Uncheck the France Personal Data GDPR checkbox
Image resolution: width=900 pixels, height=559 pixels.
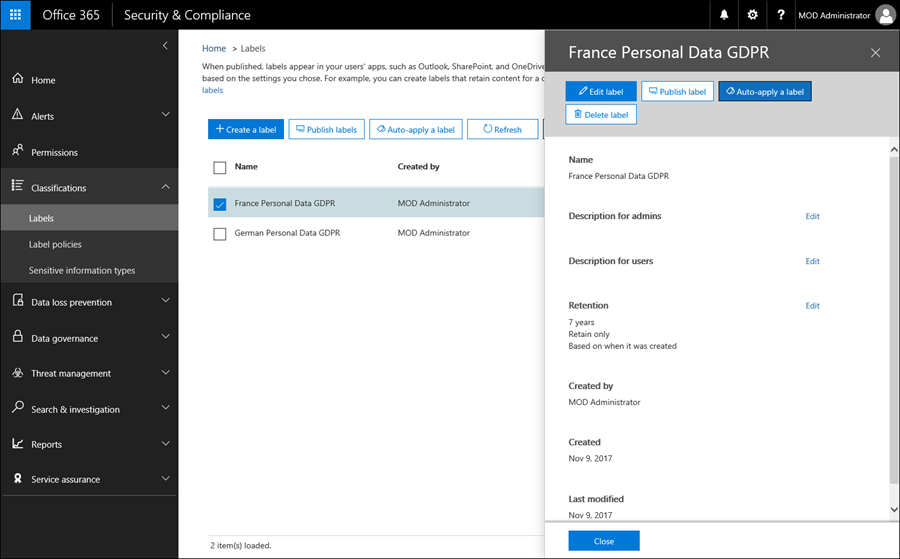click(x=220, y=204)
